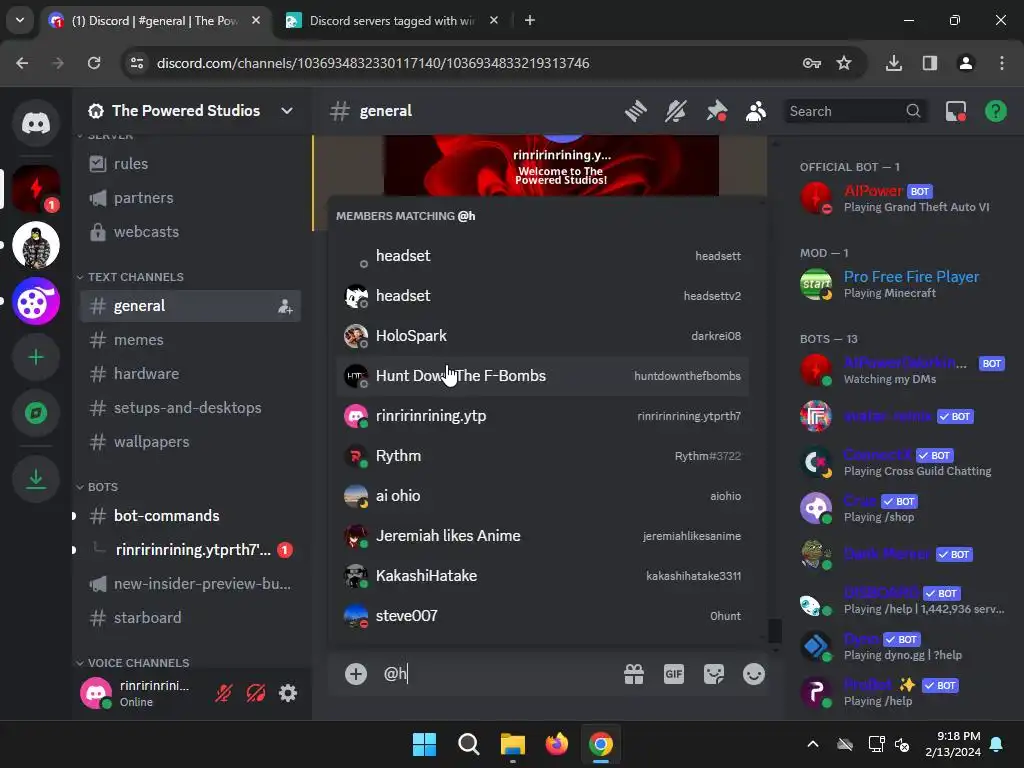Open emoji picker icon

point(754,673)
